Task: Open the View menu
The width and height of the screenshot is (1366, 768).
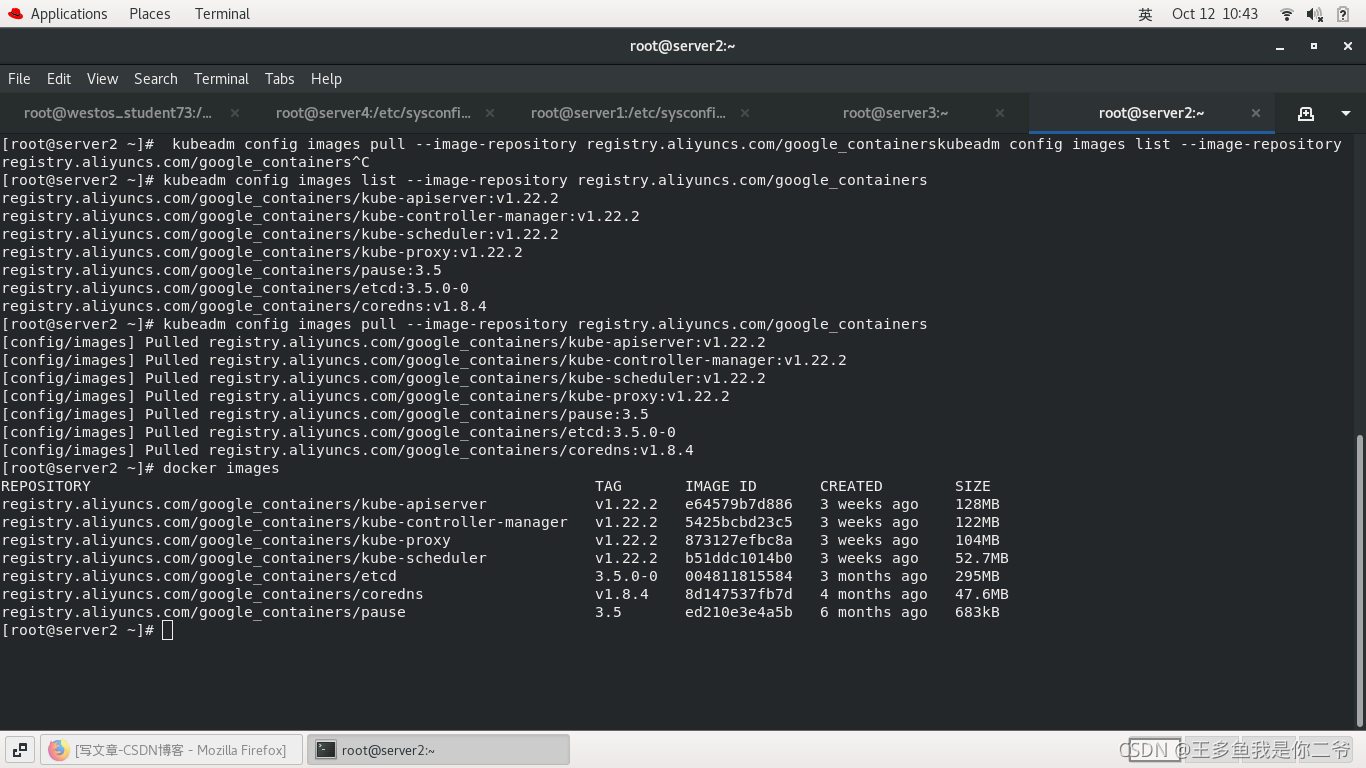Action: point(102,79)
